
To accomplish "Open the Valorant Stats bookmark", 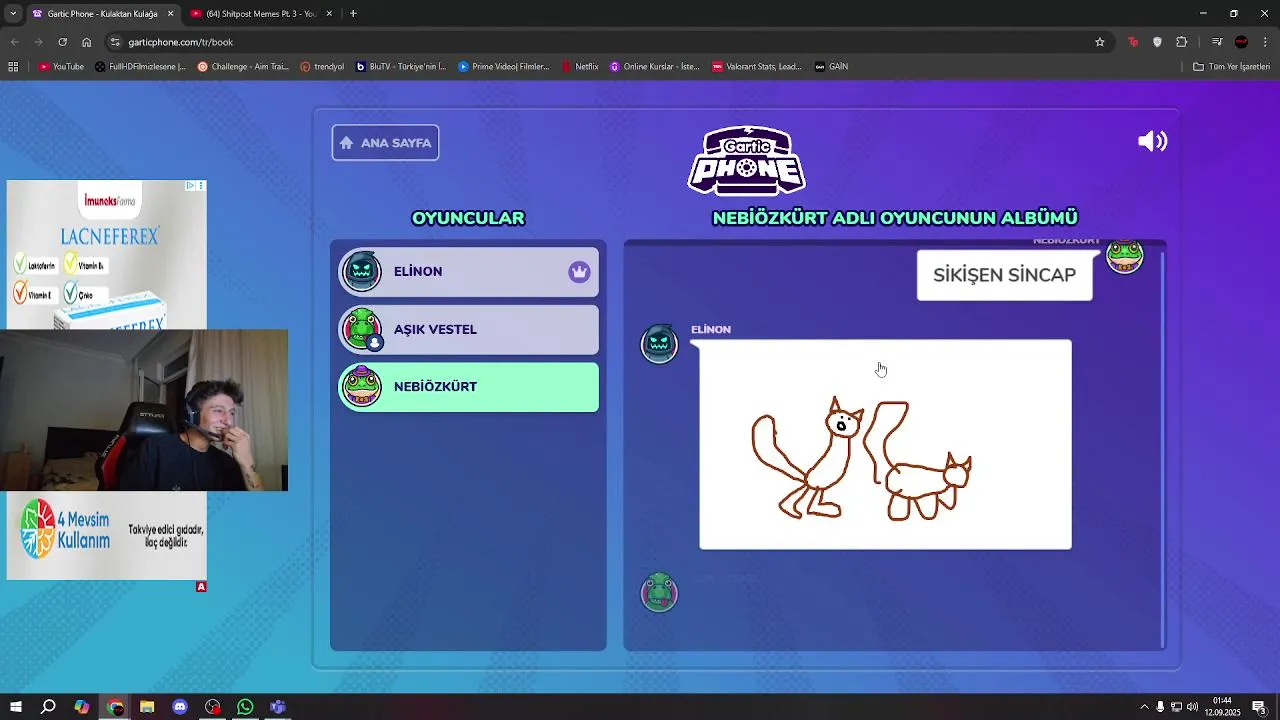I will (757, 67).
